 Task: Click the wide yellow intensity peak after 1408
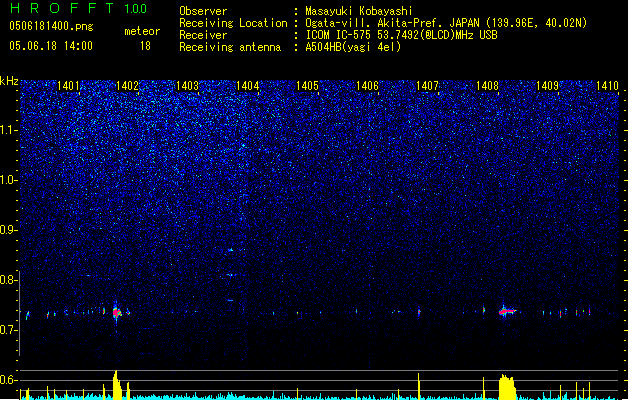[507, 387]
